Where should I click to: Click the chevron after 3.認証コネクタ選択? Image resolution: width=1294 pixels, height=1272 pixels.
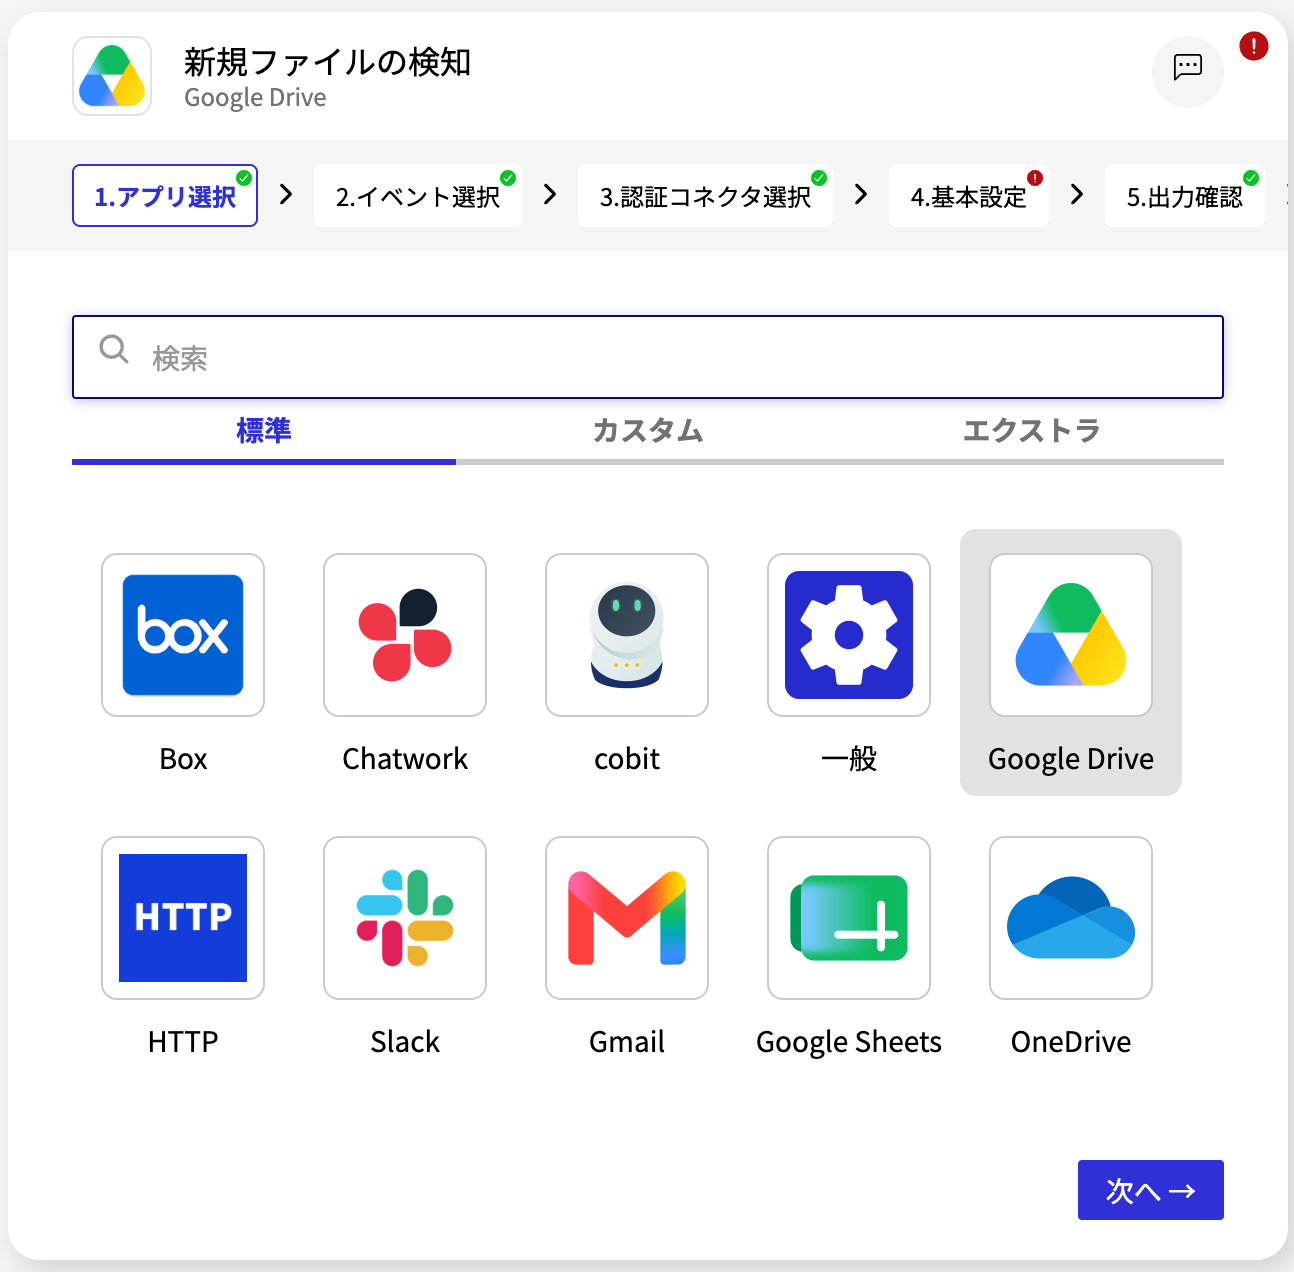tap(861, 194)
